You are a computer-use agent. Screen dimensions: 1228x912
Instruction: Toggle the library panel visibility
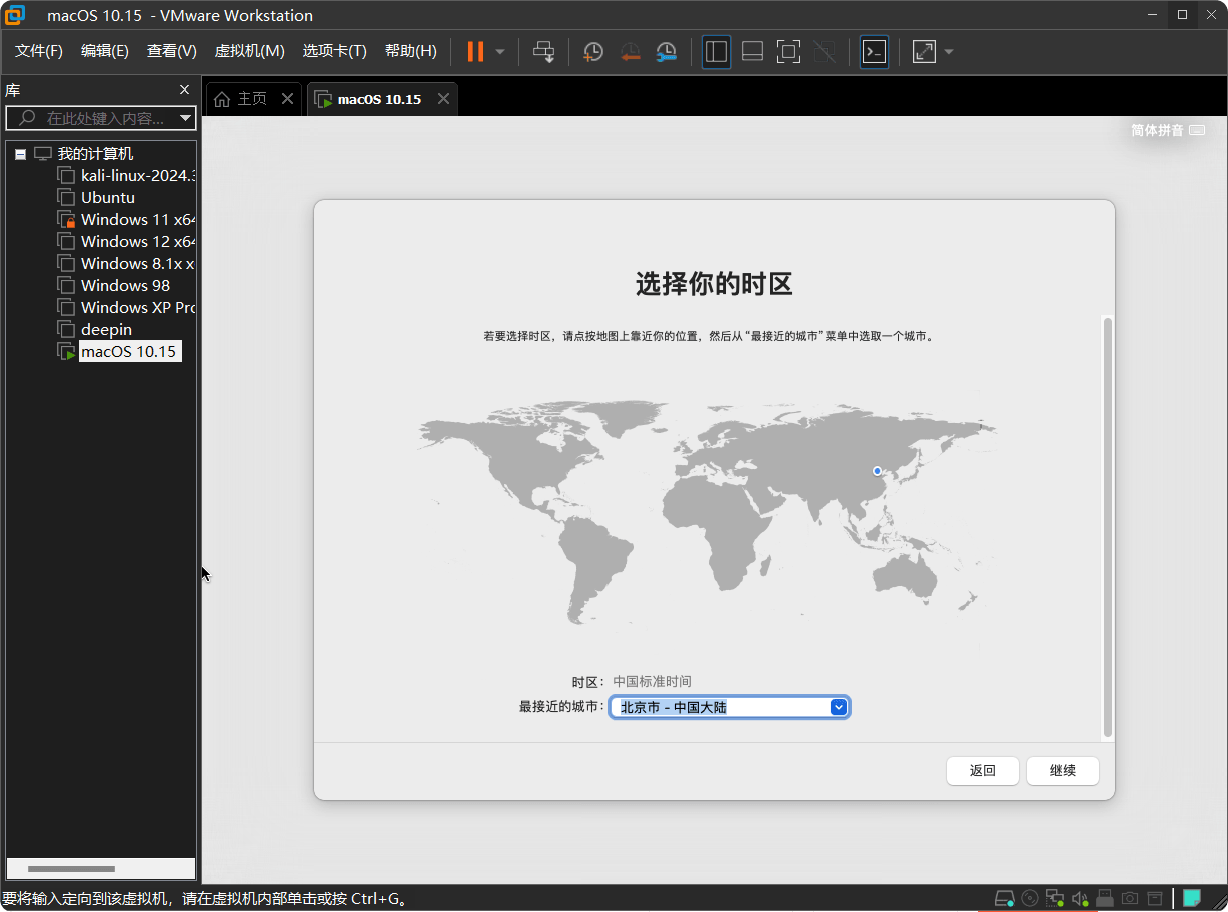[716, 51]
